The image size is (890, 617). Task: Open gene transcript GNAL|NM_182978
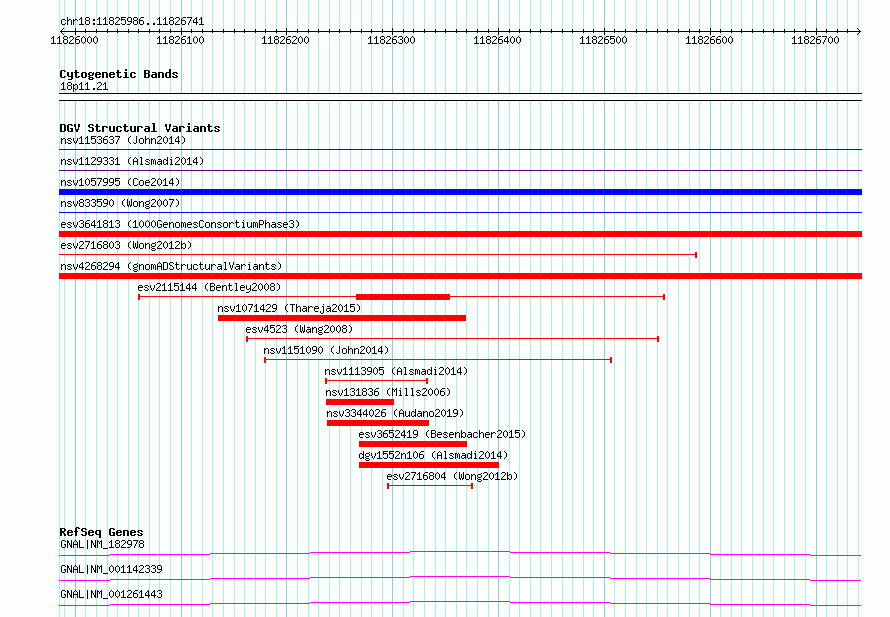click(102, 544)
